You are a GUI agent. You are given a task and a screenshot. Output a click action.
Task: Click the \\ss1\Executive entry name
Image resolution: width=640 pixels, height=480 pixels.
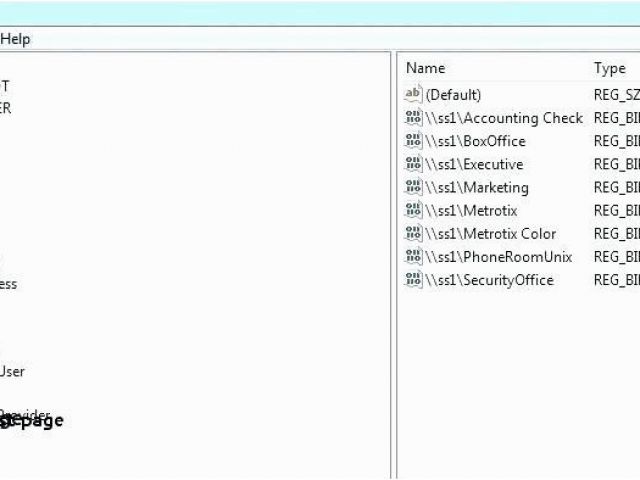click(x=474, y=164)
